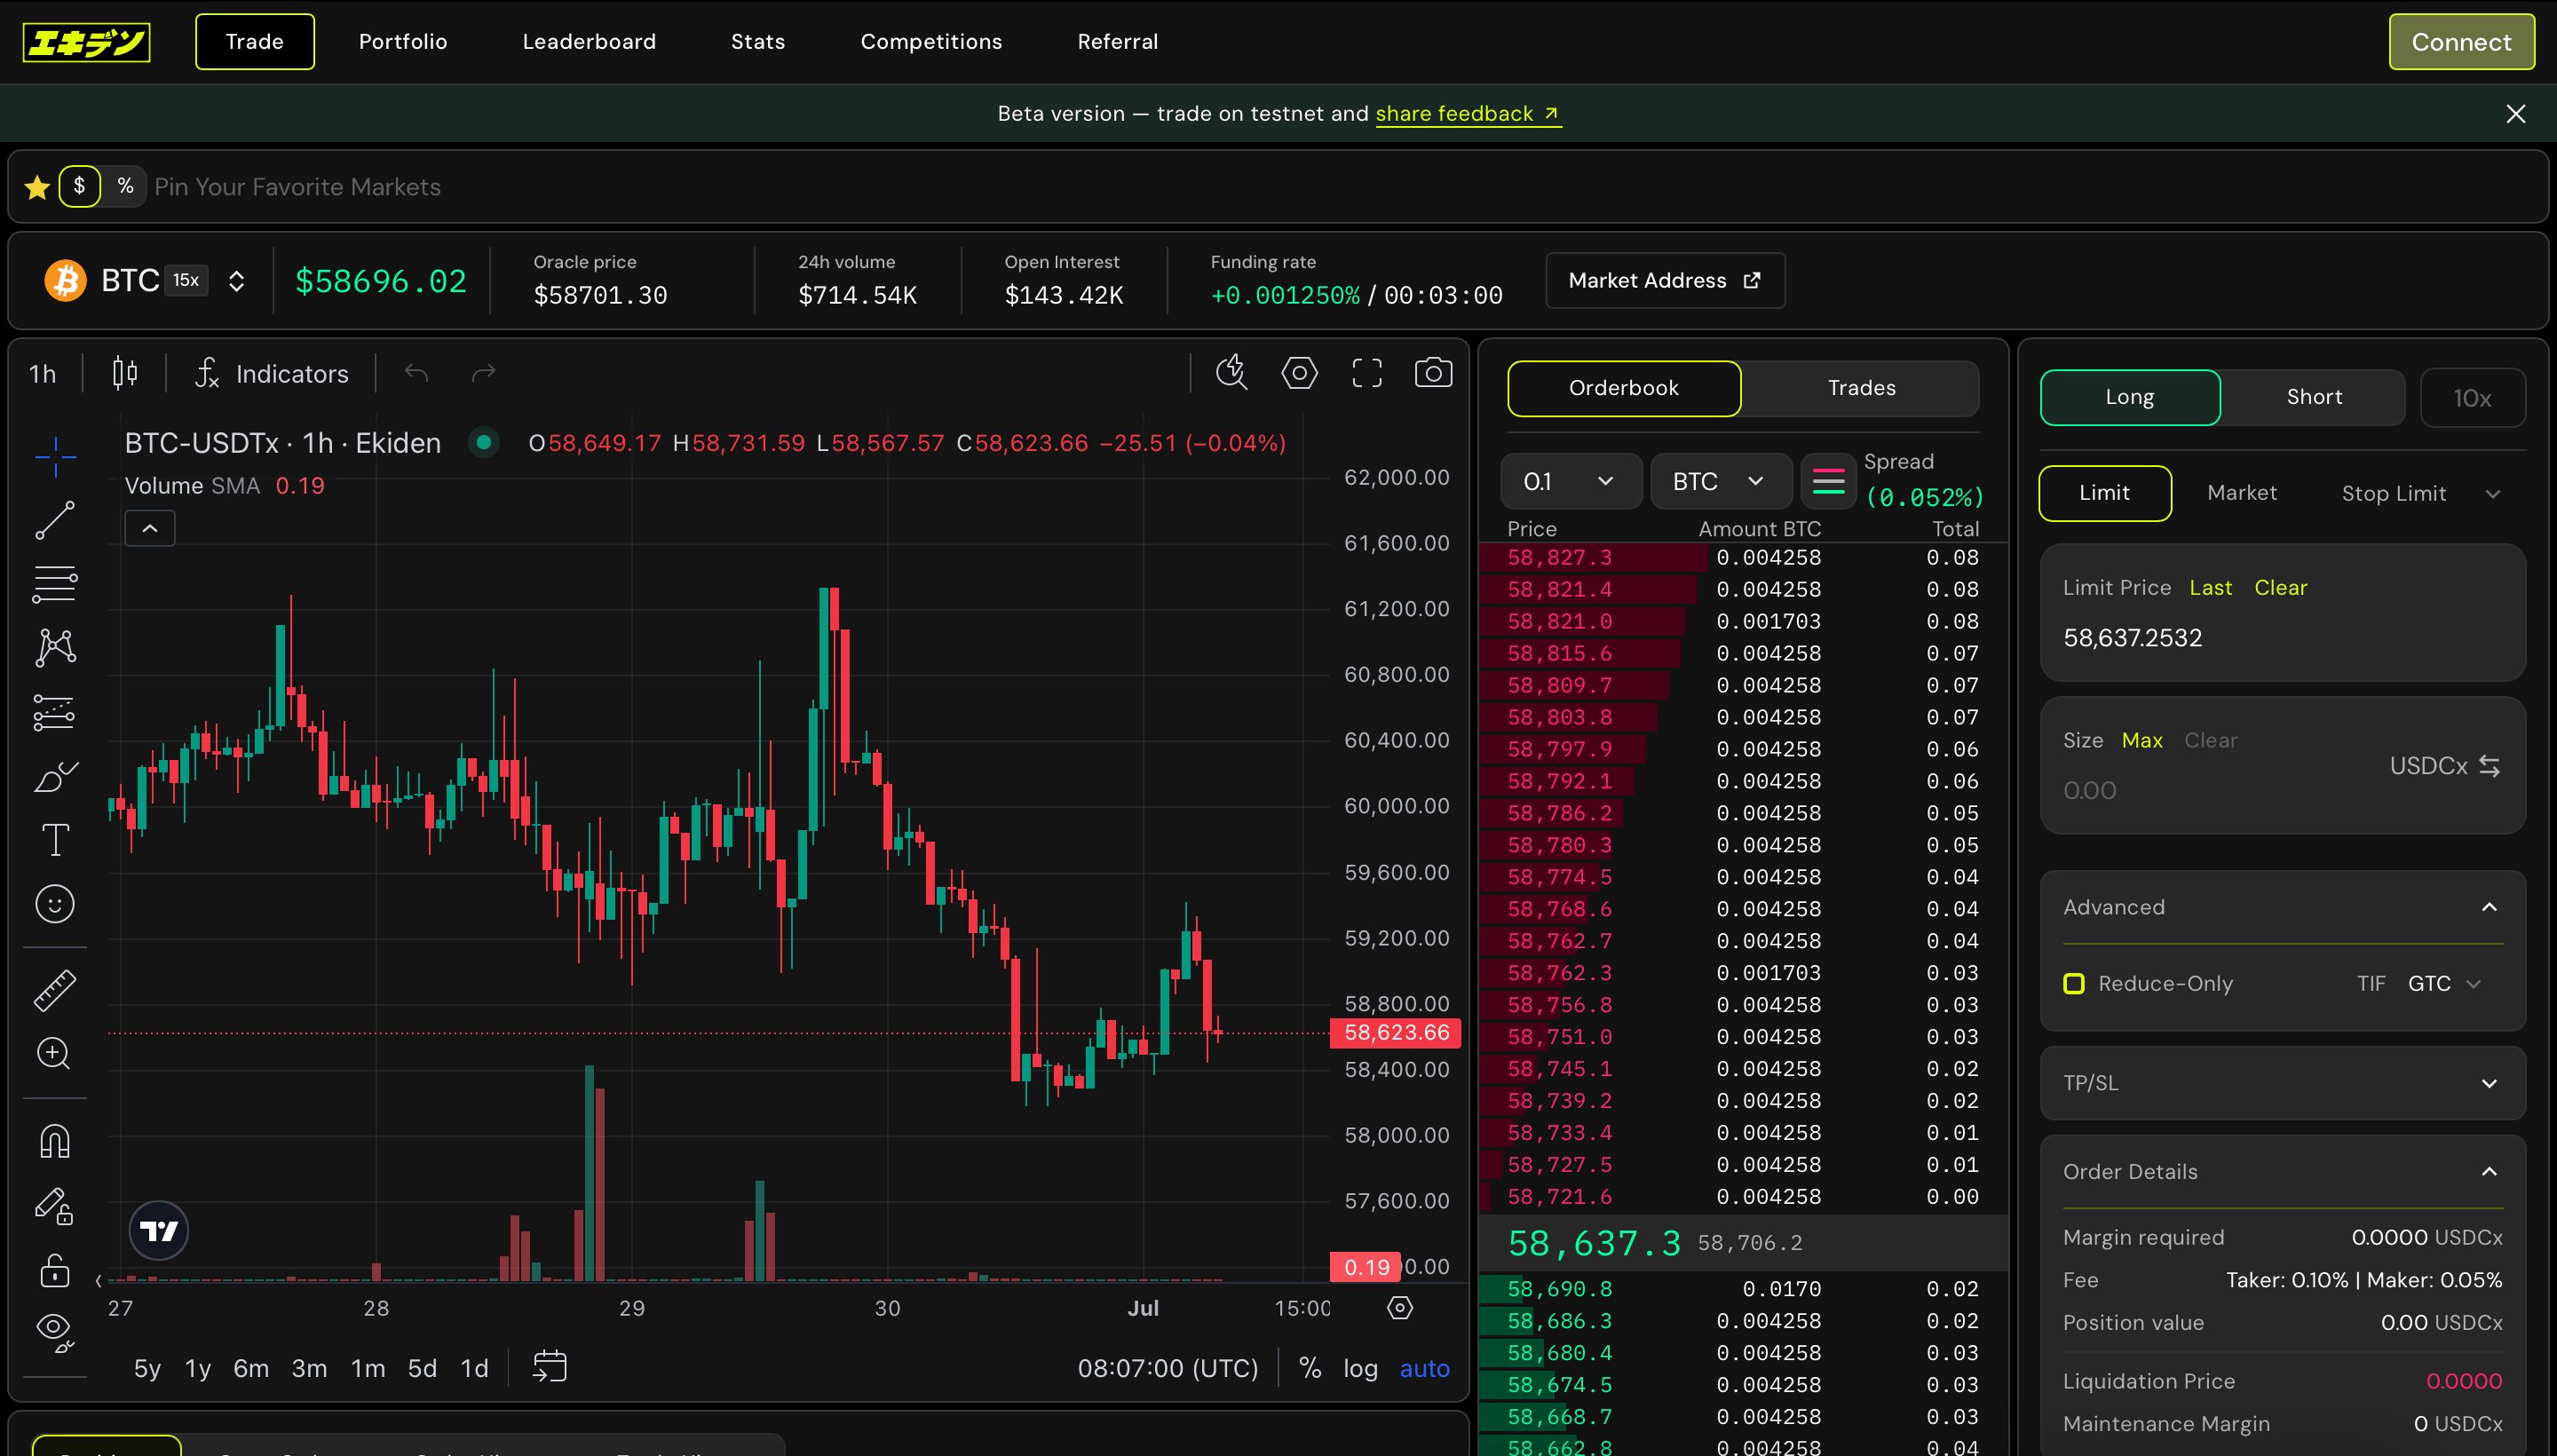Image resolution: width=2557 pixels, height=1456 pixels.
Task: Select the patterns drawing tool
Action: 55,648
